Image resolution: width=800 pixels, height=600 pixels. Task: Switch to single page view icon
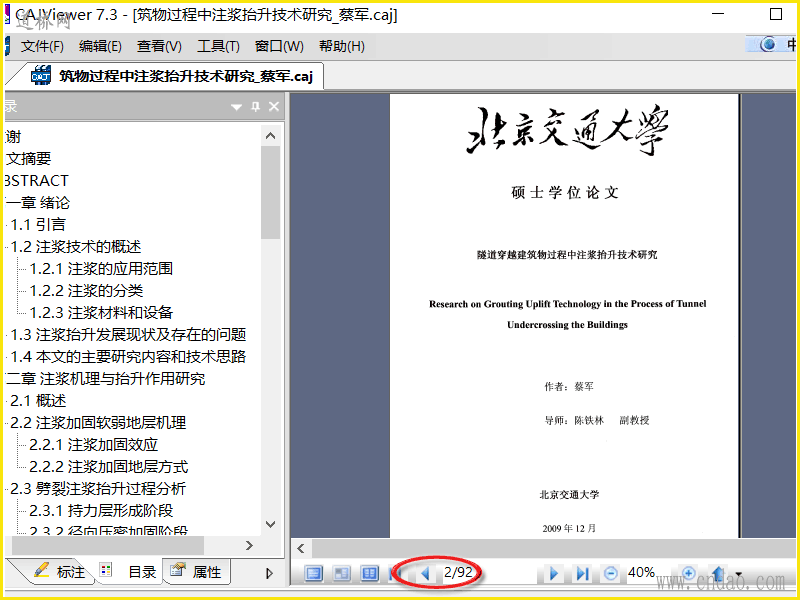[314, 573]
